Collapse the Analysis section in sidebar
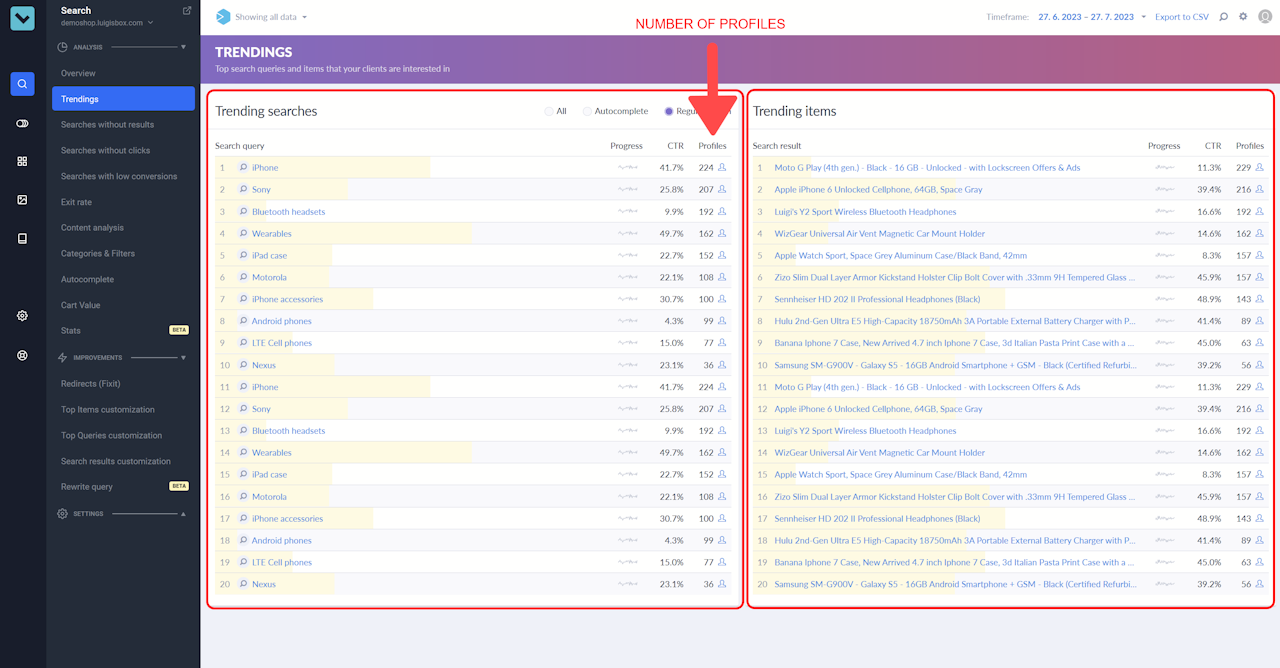1280x668 pixels. [x=183, y=47]
